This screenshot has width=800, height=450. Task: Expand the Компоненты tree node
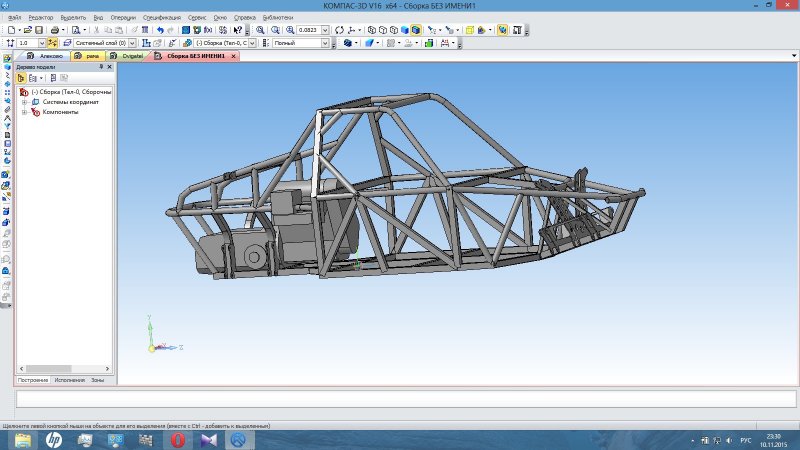point(24,112)
